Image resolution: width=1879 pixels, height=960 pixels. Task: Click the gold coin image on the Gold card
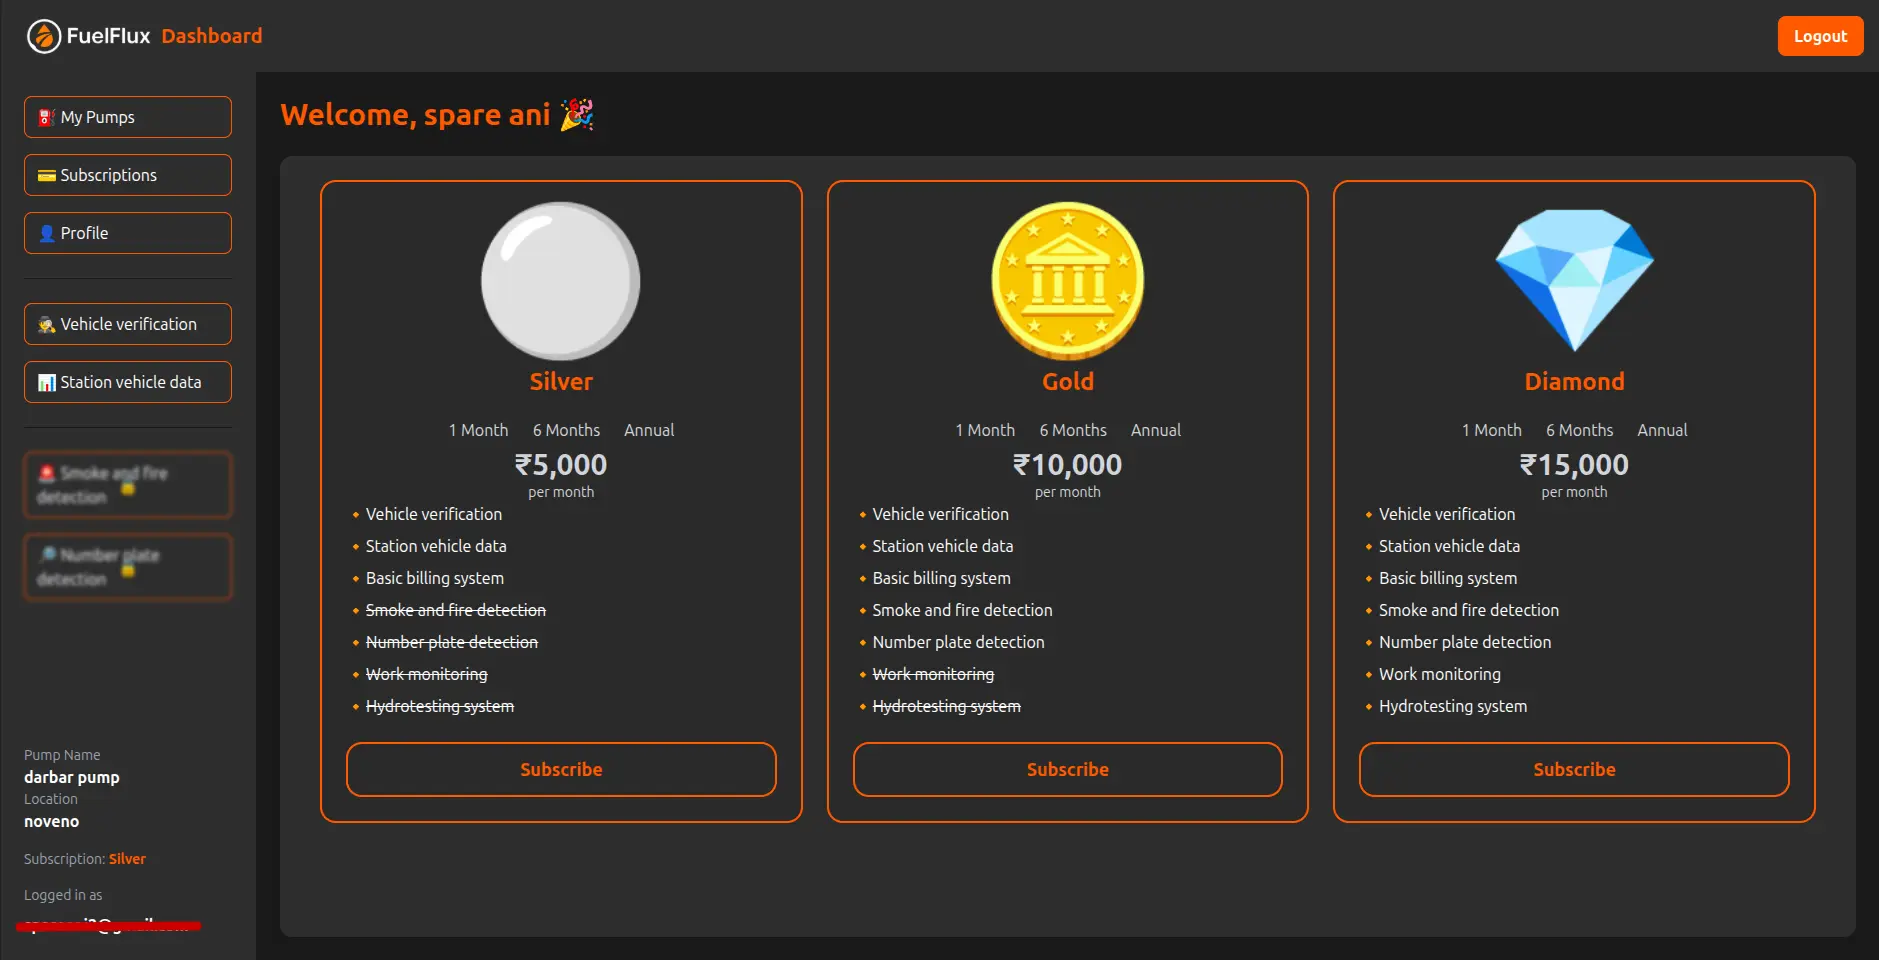pos(1066,280)
